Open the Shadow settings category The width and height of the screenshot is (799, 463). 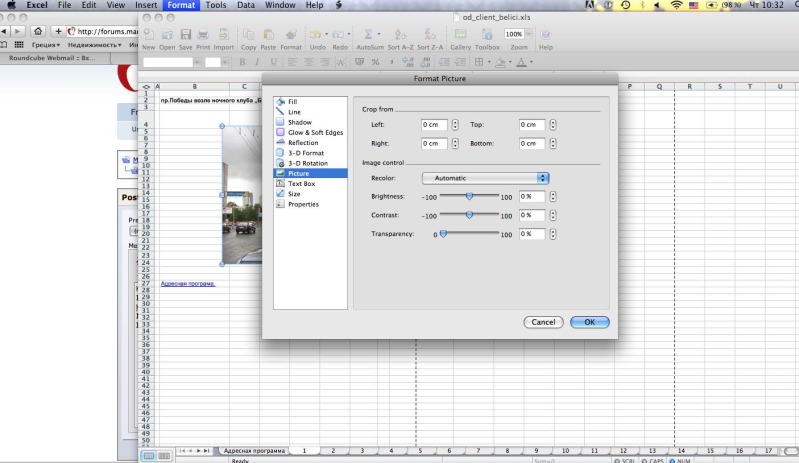(299, 122)
